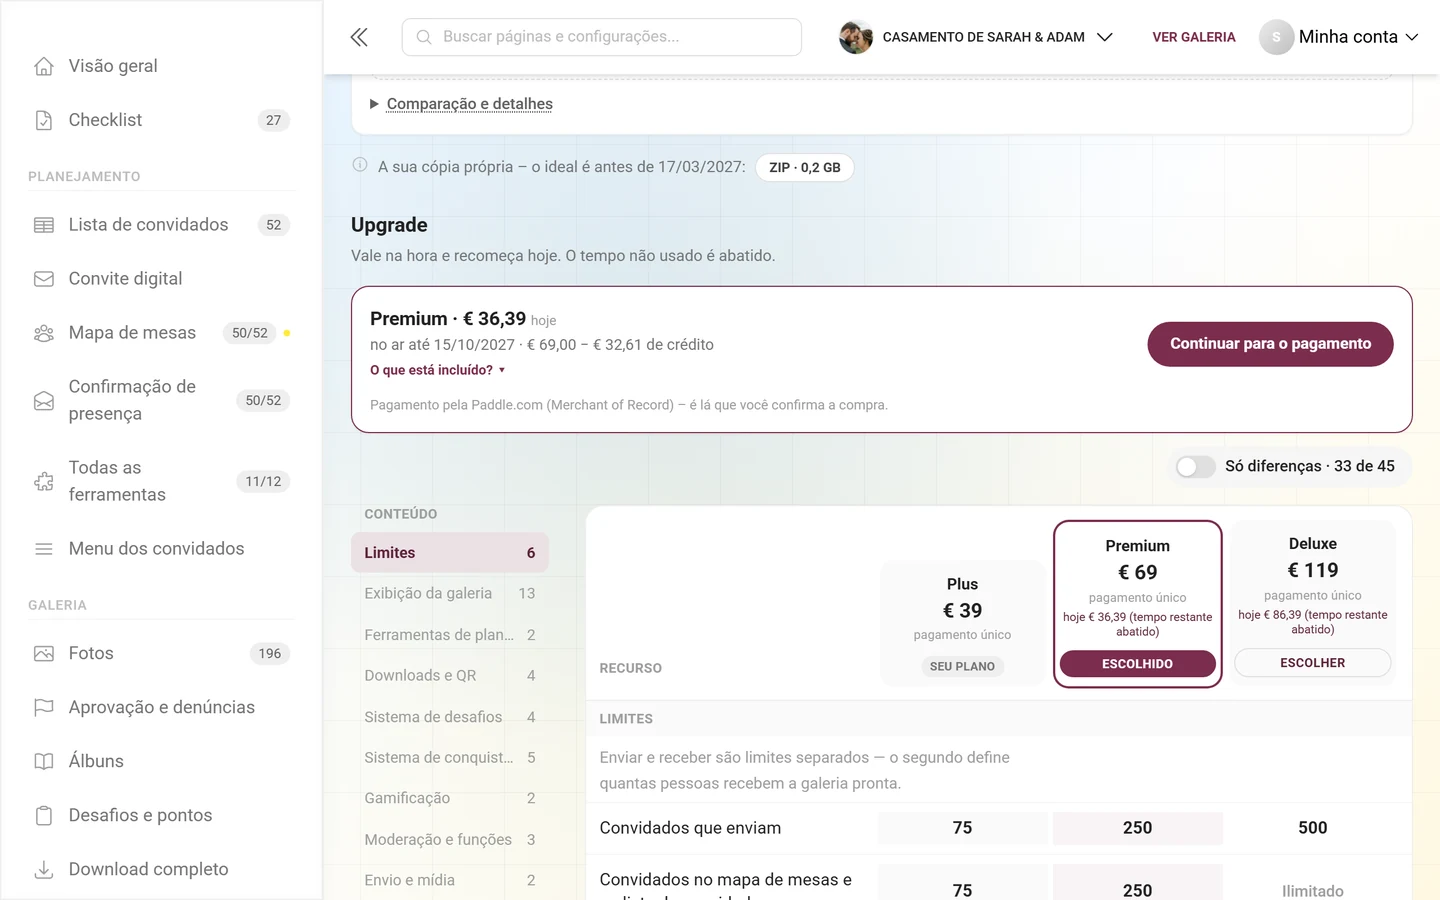Click the couple avatar thumbnail in header
This screenshot has width=1440, height=900.
pos(856,37)
